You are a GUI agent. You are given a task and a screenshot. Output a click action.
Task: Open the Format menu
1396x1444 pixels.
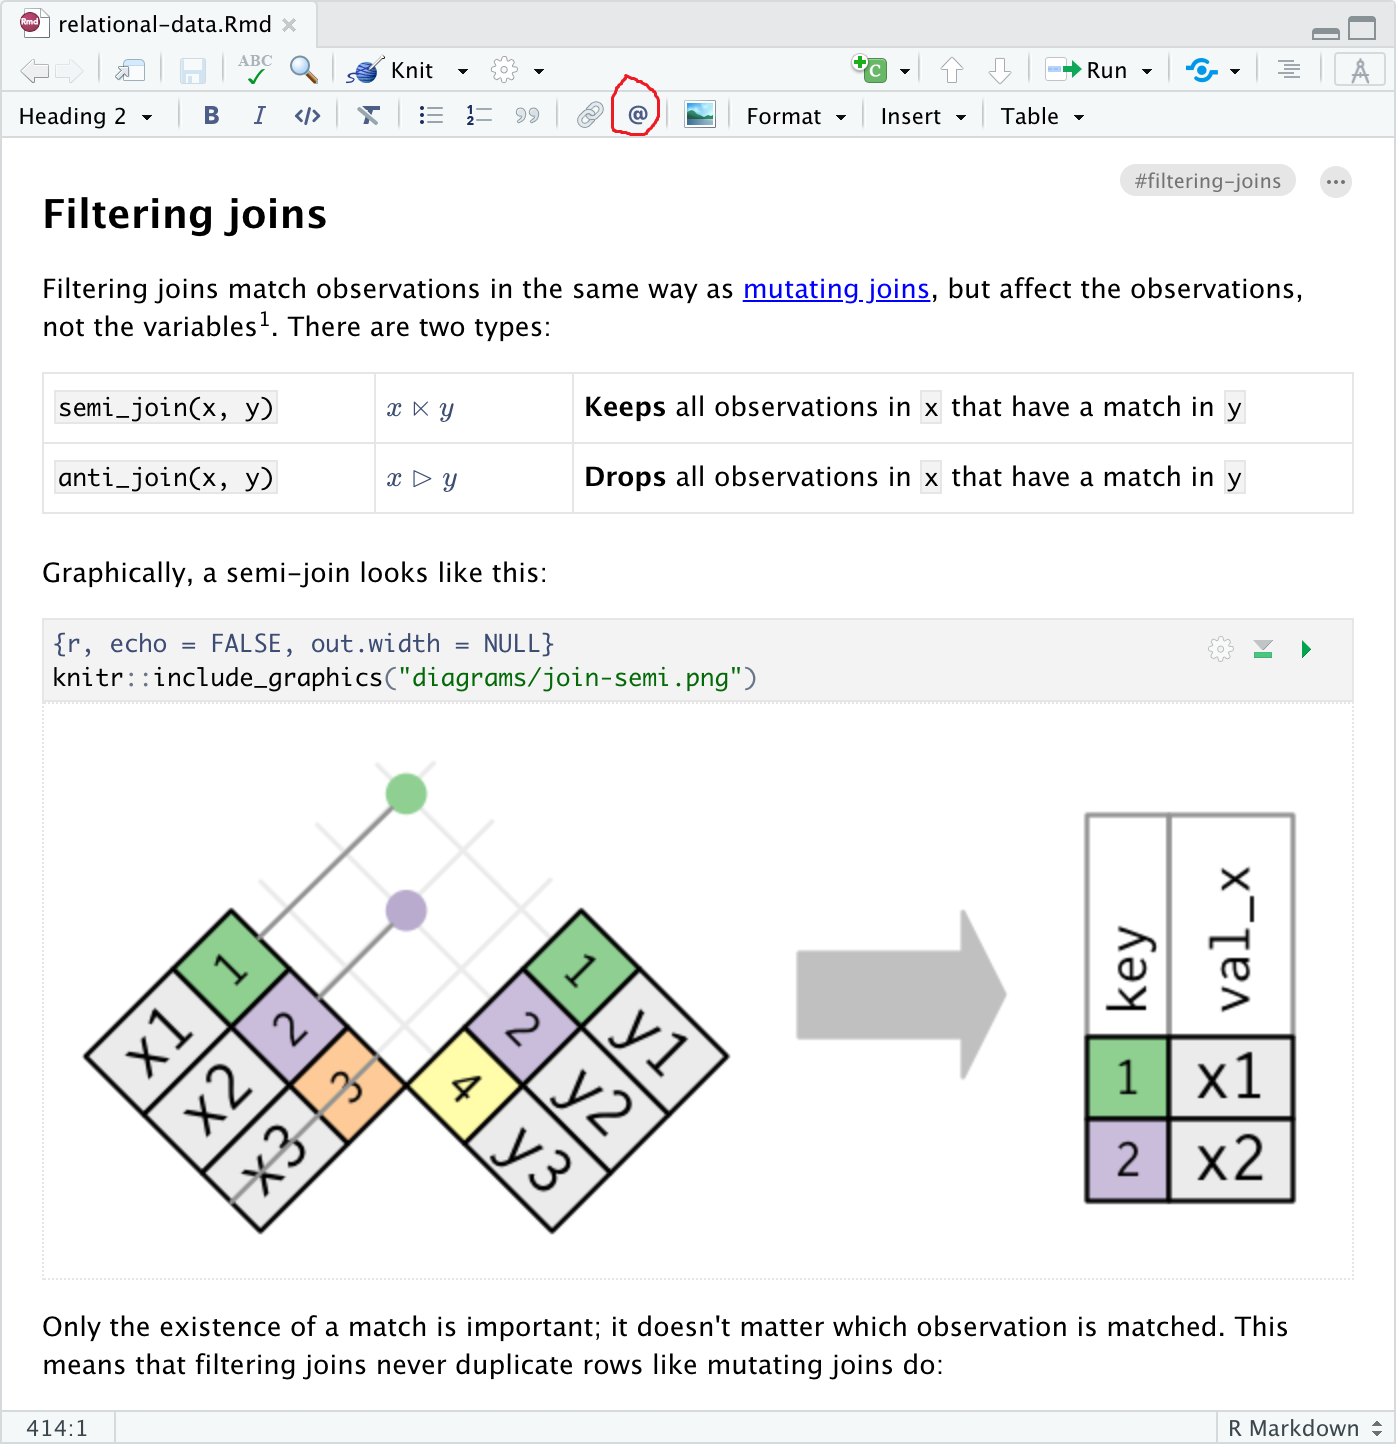coord(796,116)
